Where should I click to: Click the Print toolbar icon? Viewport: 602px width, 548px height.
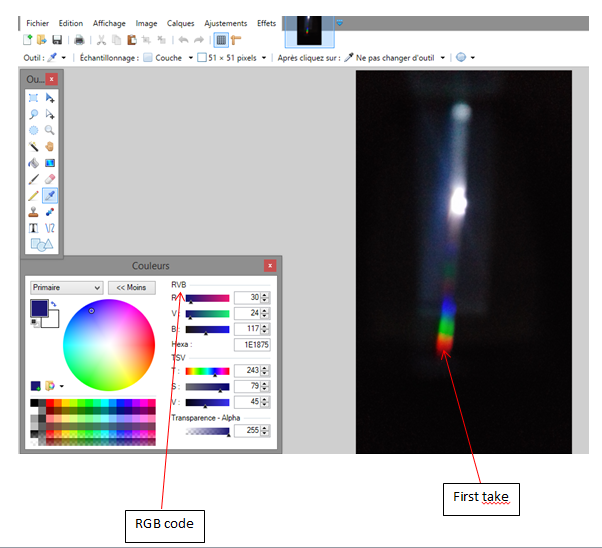(x=79, y=40)
